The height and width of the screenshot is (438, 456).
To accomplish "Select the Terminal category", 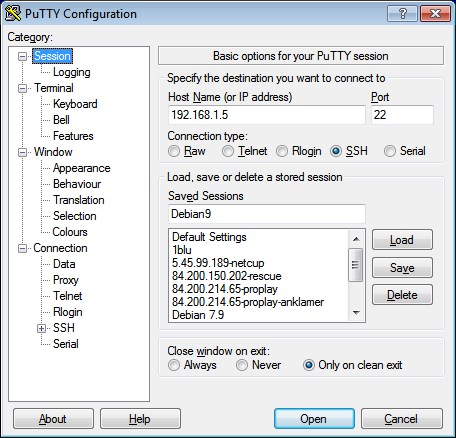I will click(54, 88).
